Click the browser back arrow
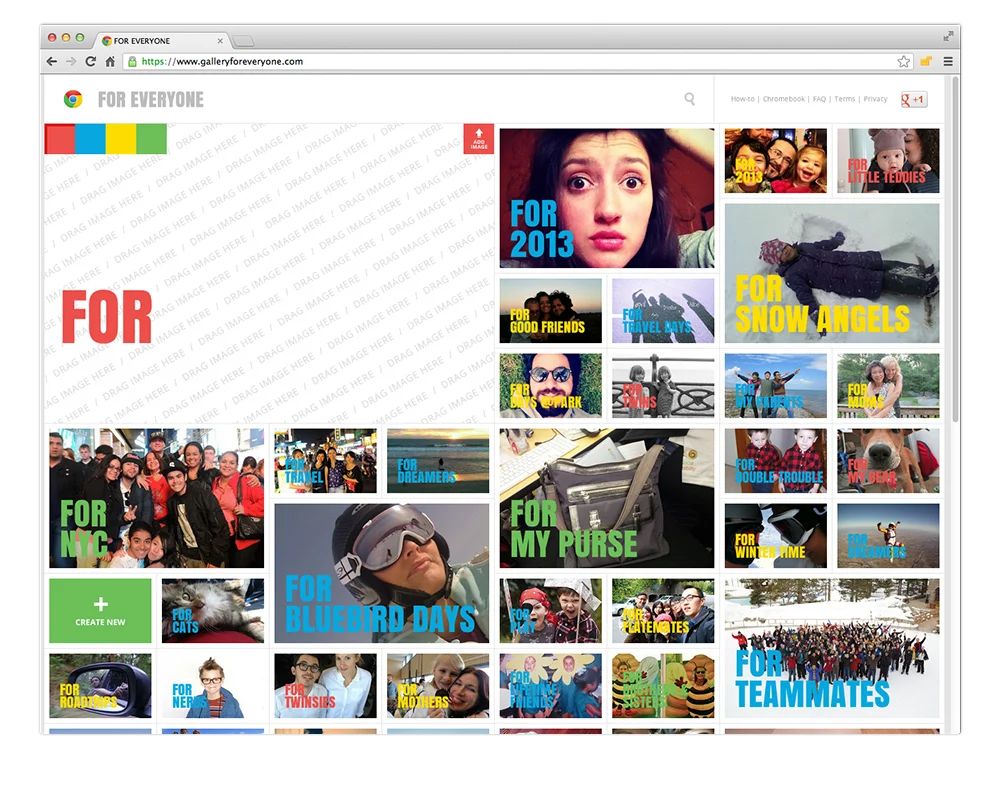The width and height of the screenshot is (1000, 789). click(x=52, y=61)
